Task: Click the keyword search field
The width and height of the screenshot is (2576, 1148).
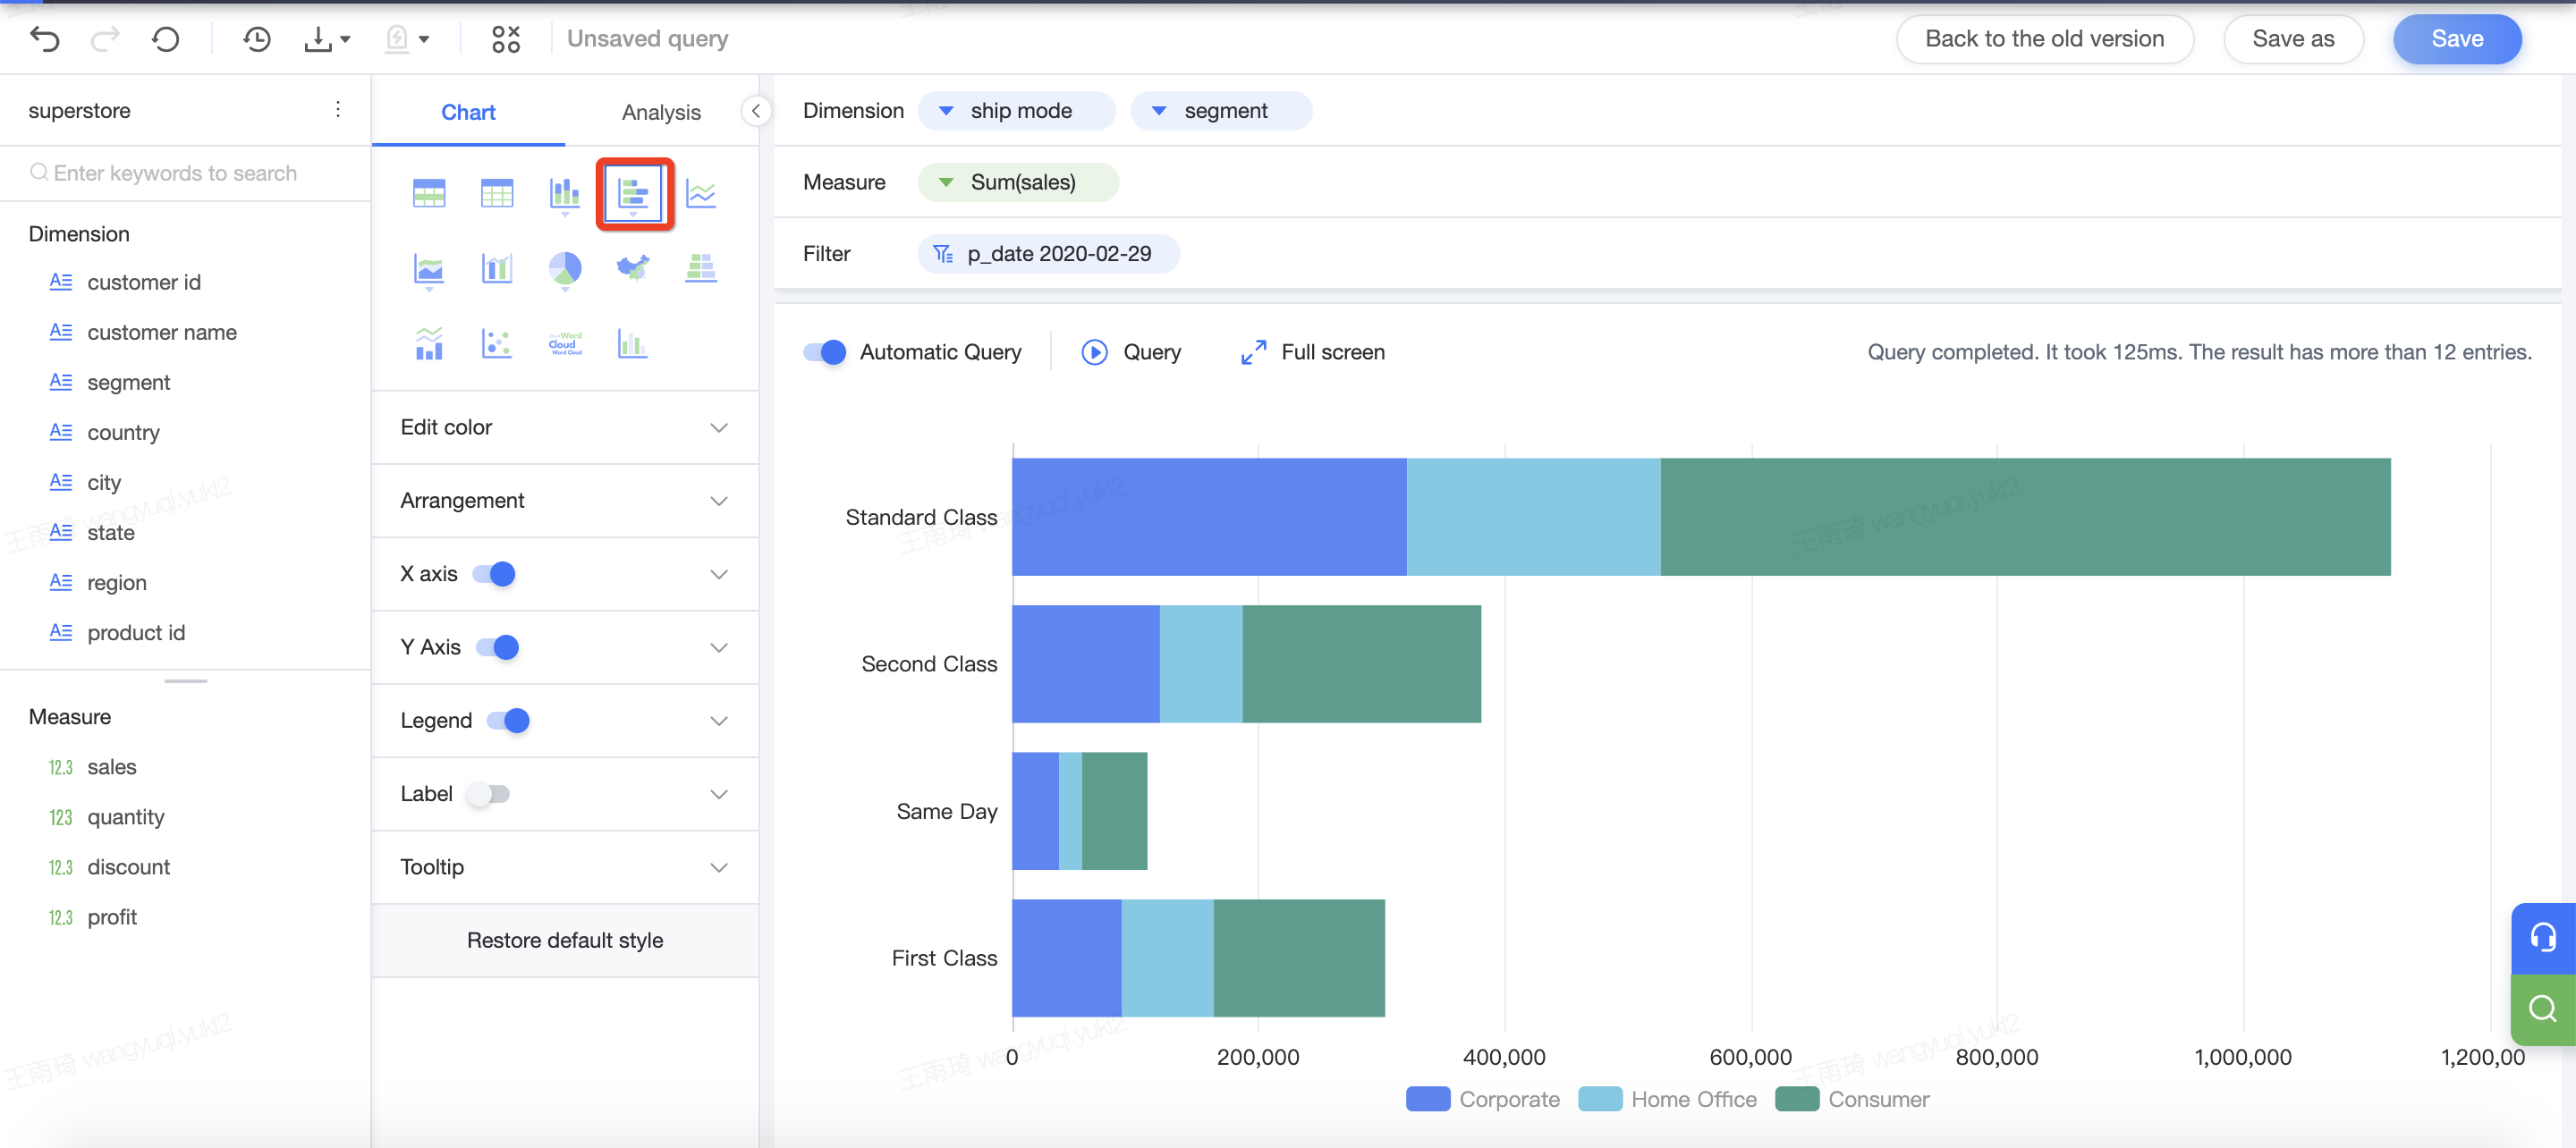Action: point(185,173)
